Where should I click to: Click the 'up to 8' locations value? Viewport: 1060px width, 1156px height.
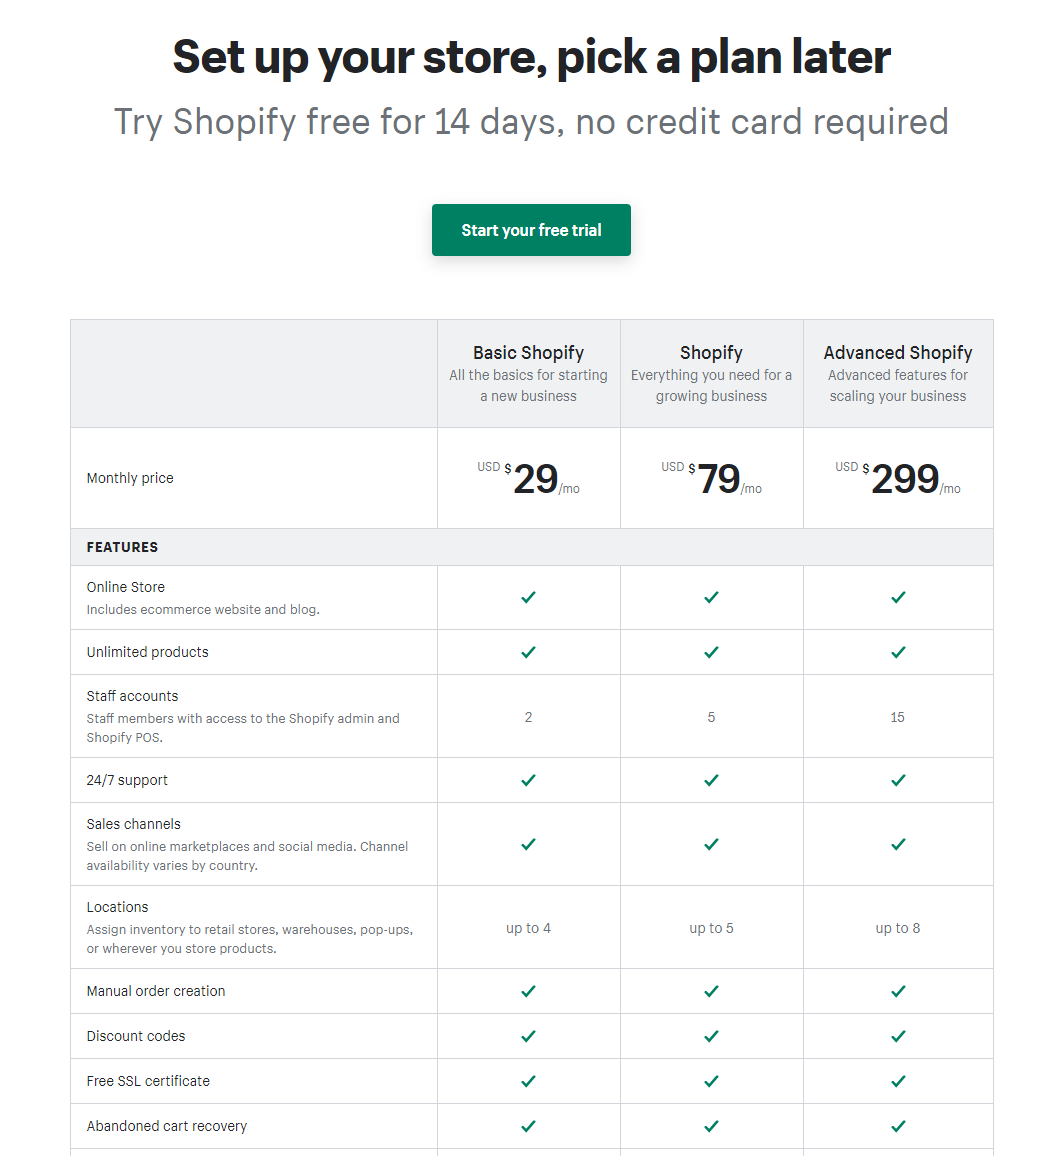[x=897, y=928]
